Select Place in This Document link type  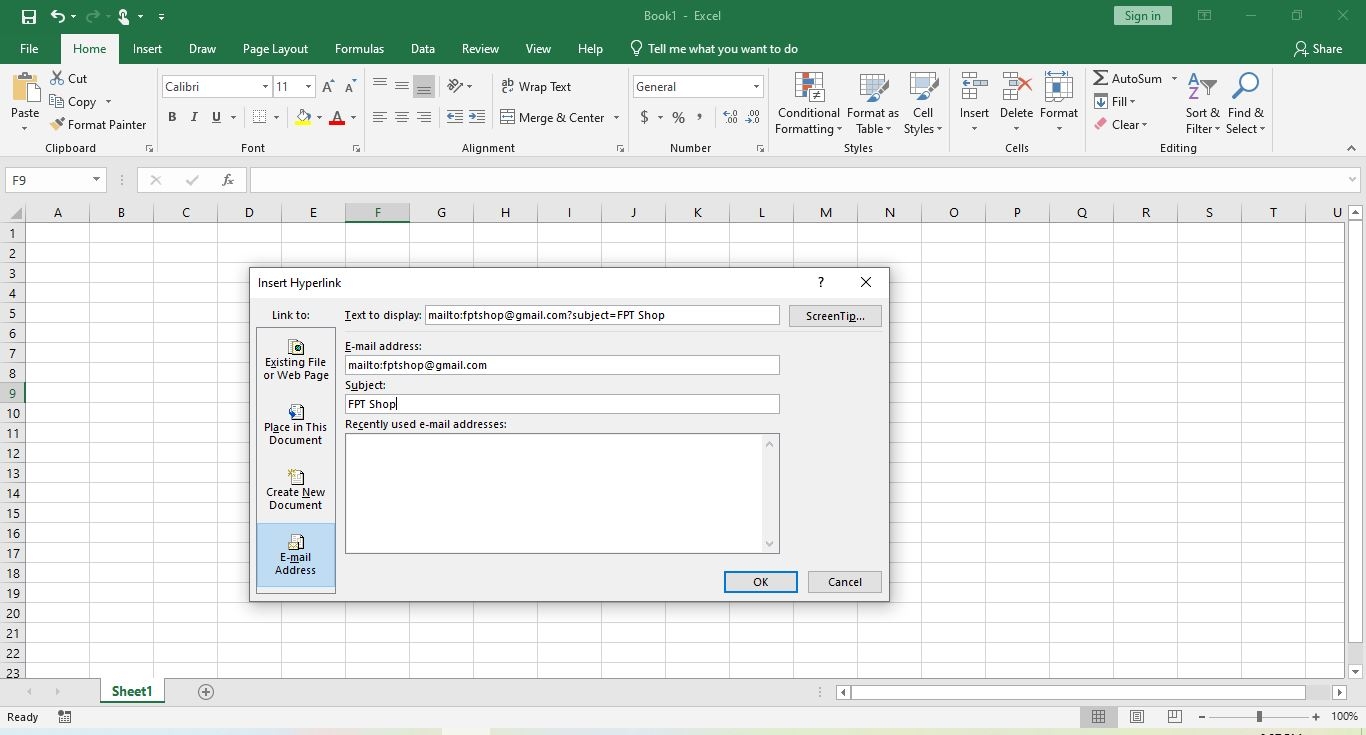pyautogui.click(x=296, y=425)
